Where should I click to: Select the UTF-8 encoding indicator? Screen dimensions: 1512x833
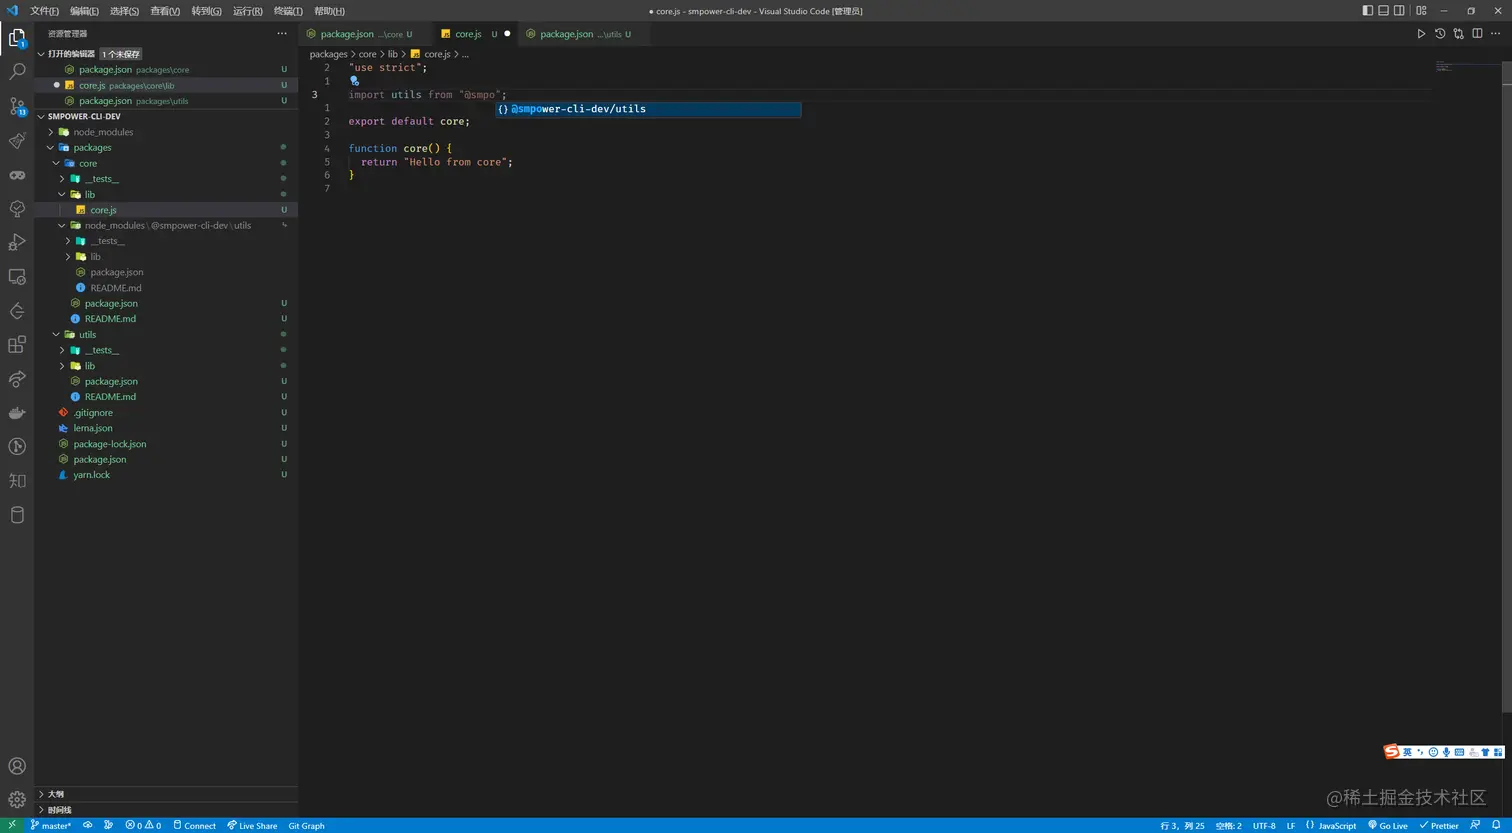pos(1264,826)
